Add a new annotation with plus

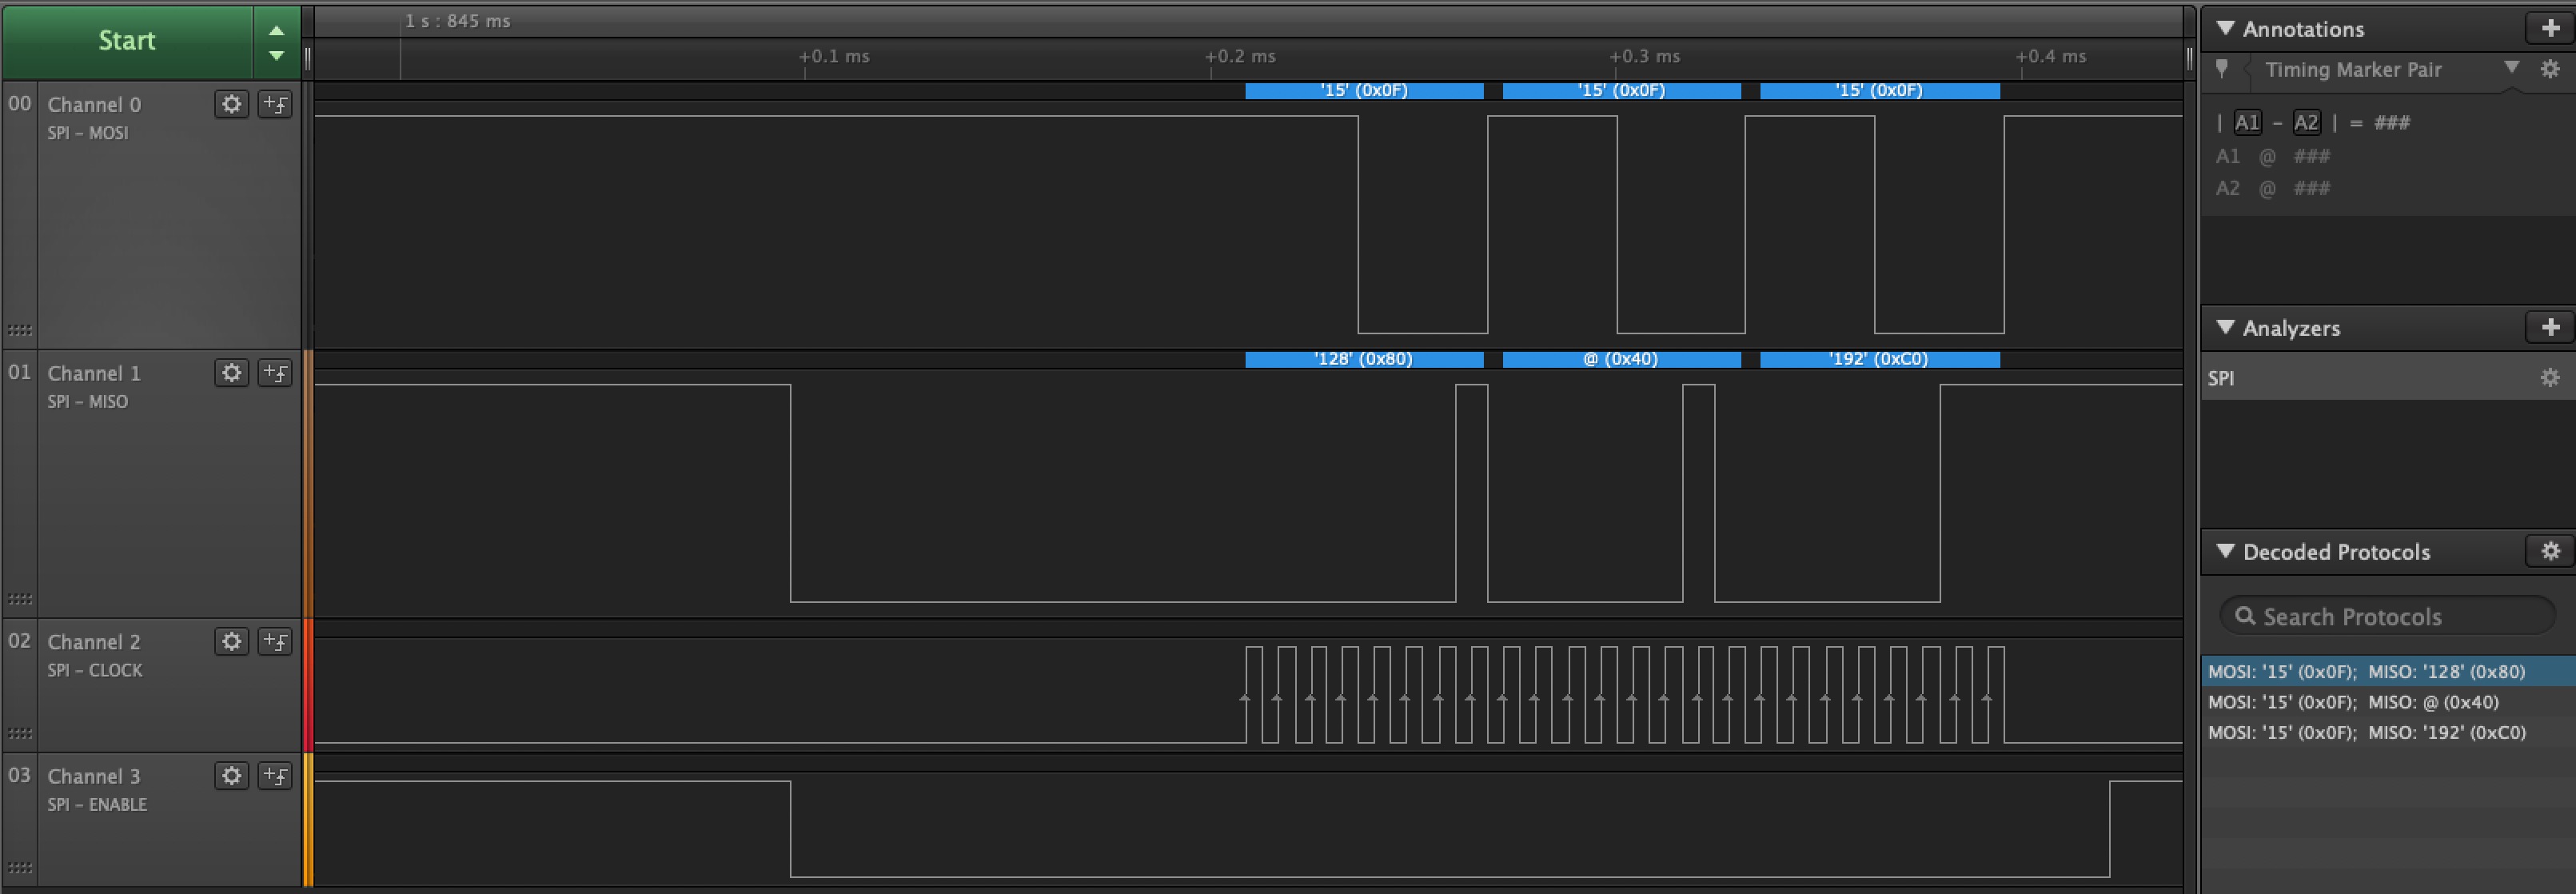click(2549, 28)
